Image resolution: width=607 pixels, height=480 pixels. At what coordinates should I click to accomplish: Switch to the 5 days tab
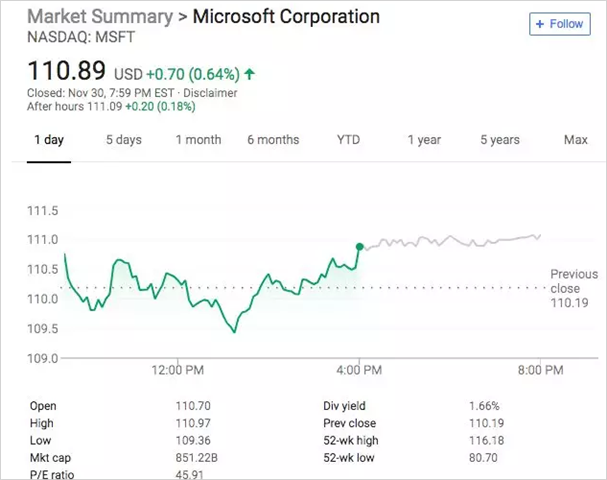point(124,140)
